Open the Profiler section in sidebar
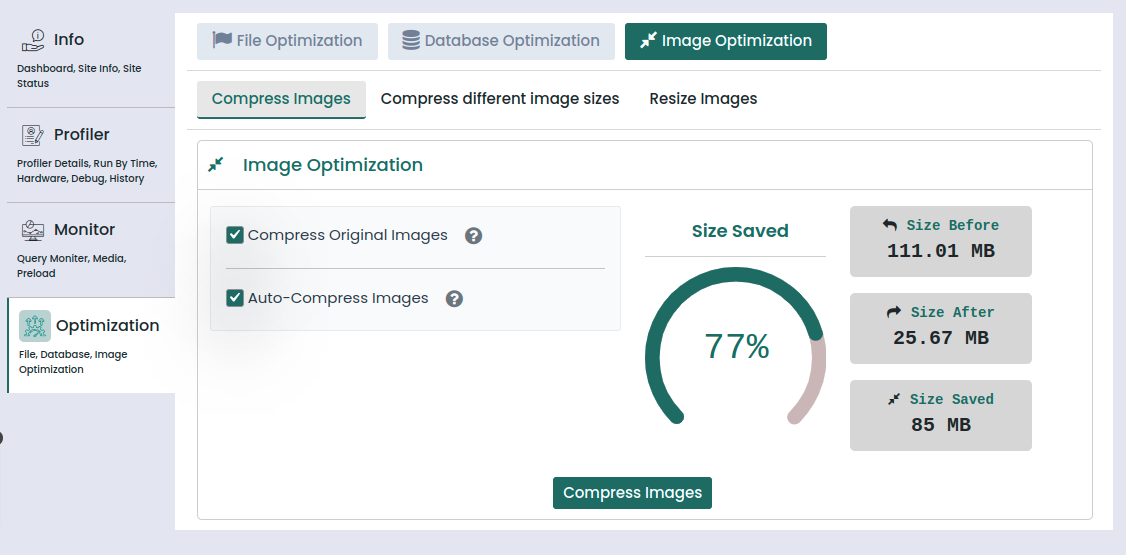 (x=82, y=135)
